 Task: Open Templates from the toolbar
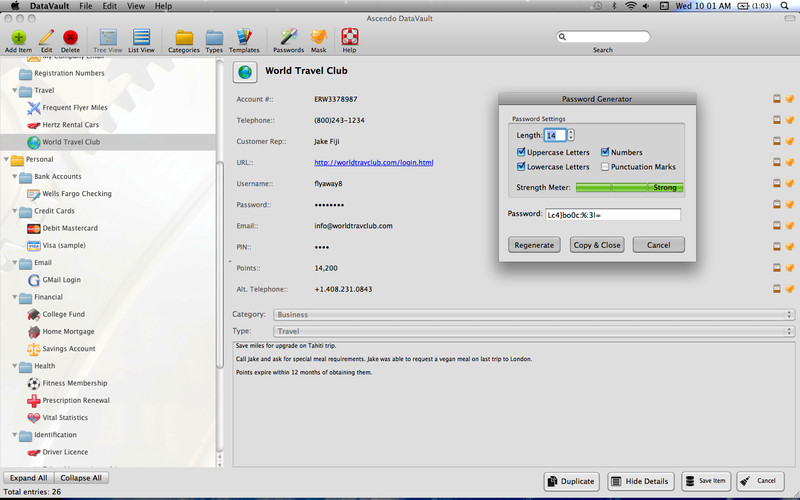[x=244, y=37]
